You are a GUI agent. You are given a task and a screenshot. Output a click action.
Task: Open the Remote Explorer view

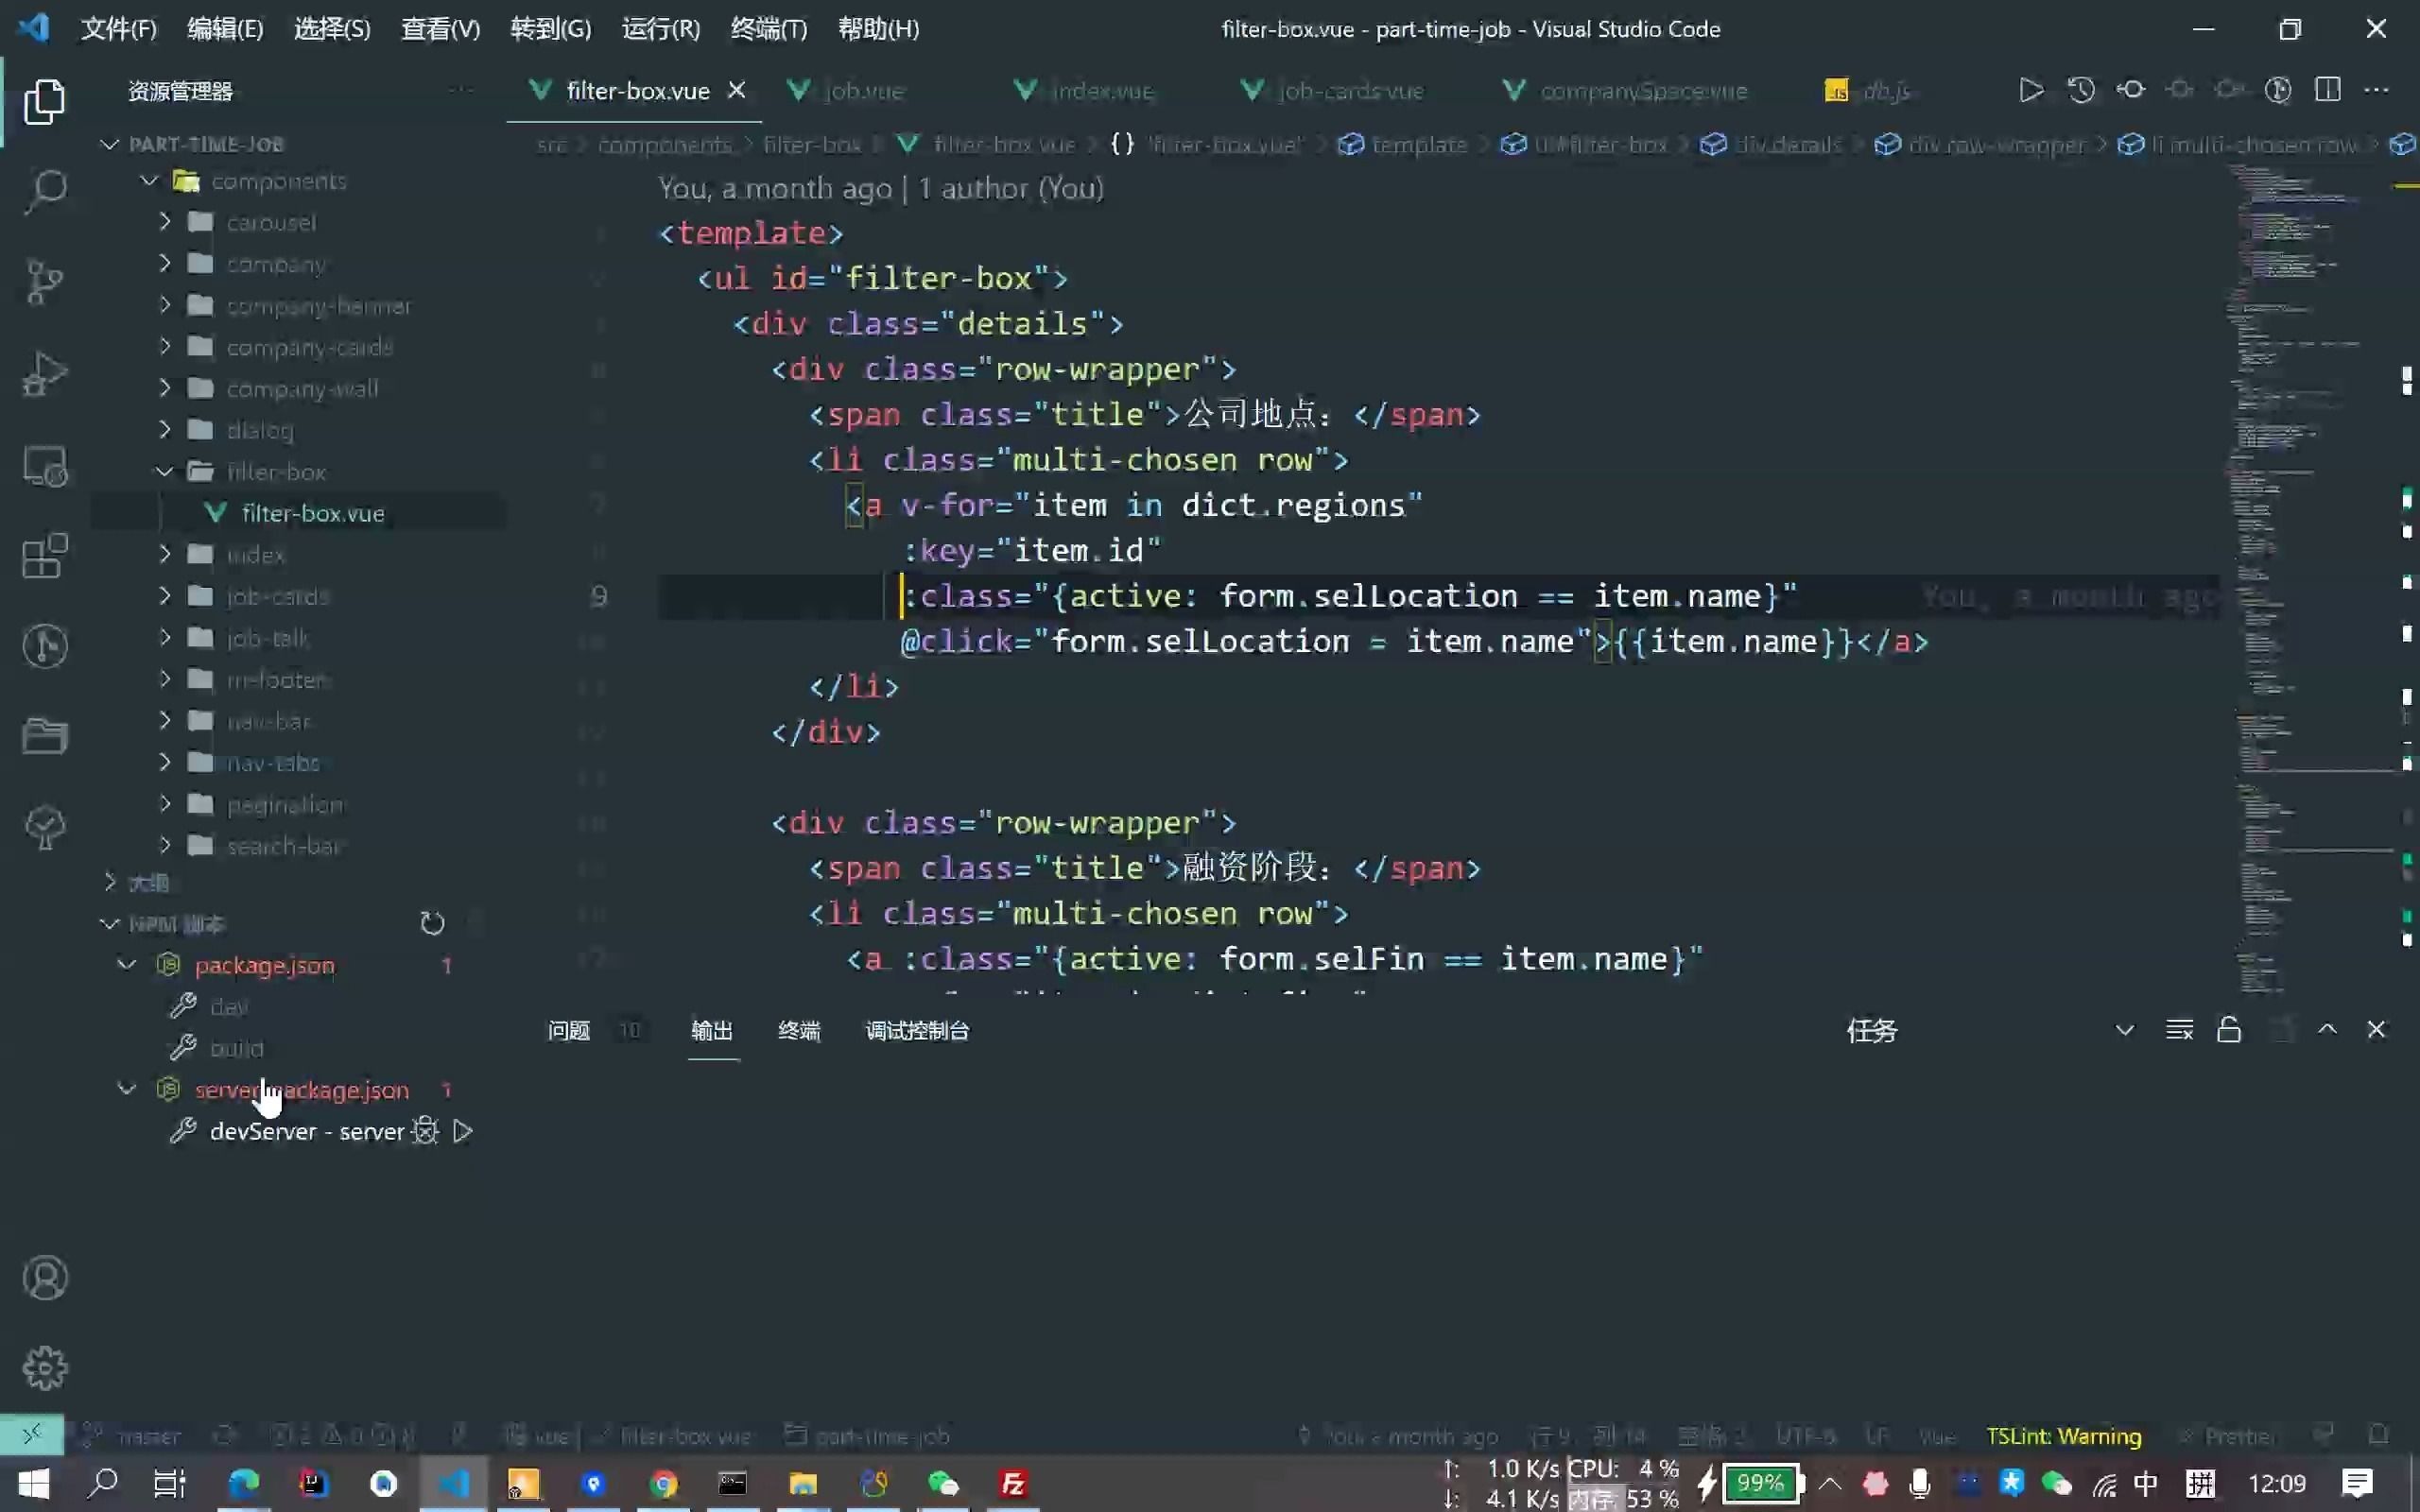[x=44, y=465]
